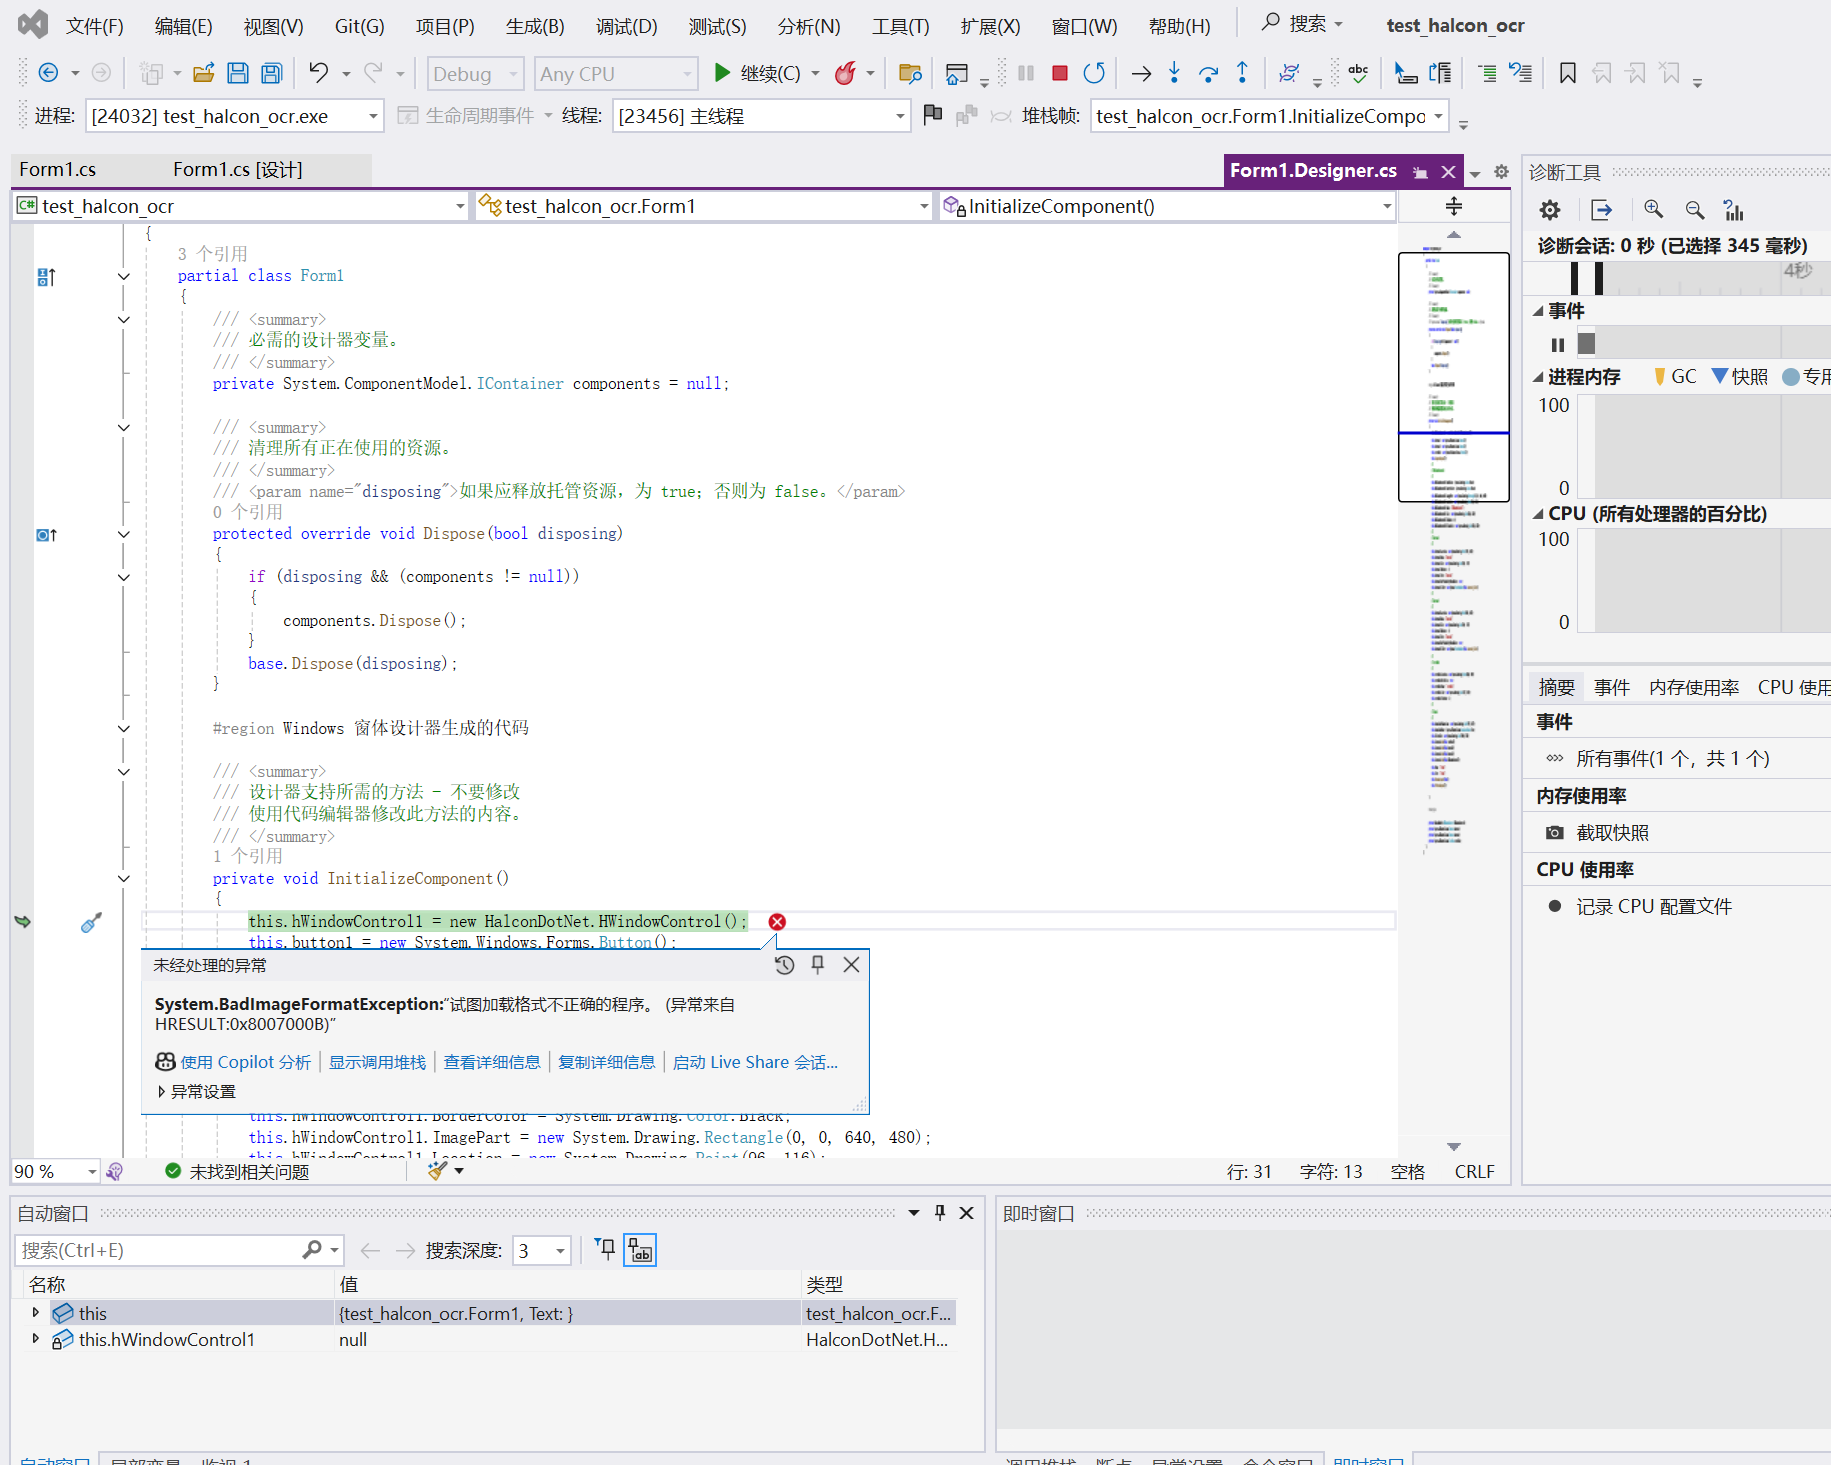The width and height of the screenshot is (1831, 1465).
Task: Click the editor split window icon
Action: (x=1454, y=206)
